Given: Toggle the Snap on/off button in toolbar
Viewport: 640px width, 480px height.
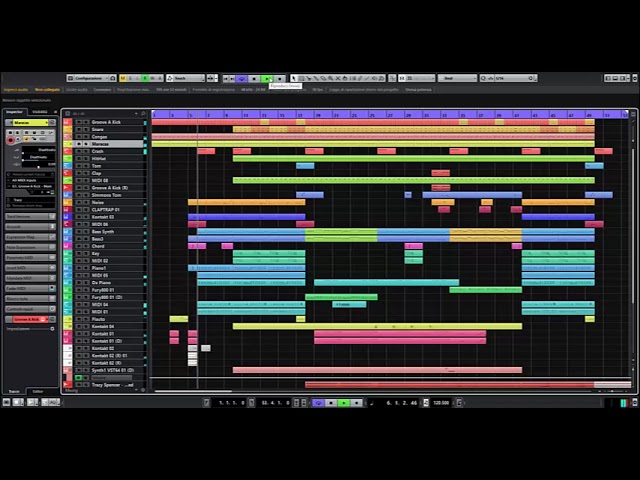Looking at the screenshot, I should click(x=402, y=78).
